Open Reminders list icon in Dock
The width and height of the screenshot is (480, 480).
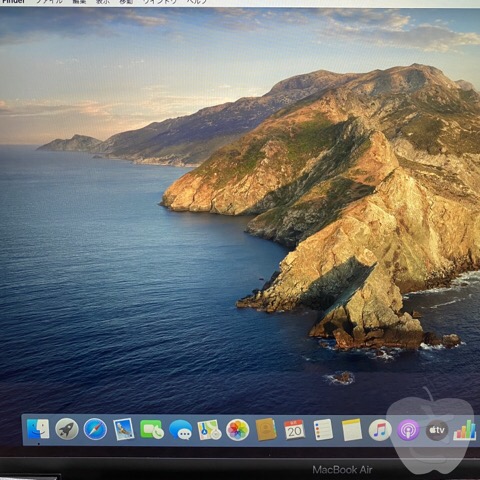[323, 430]
